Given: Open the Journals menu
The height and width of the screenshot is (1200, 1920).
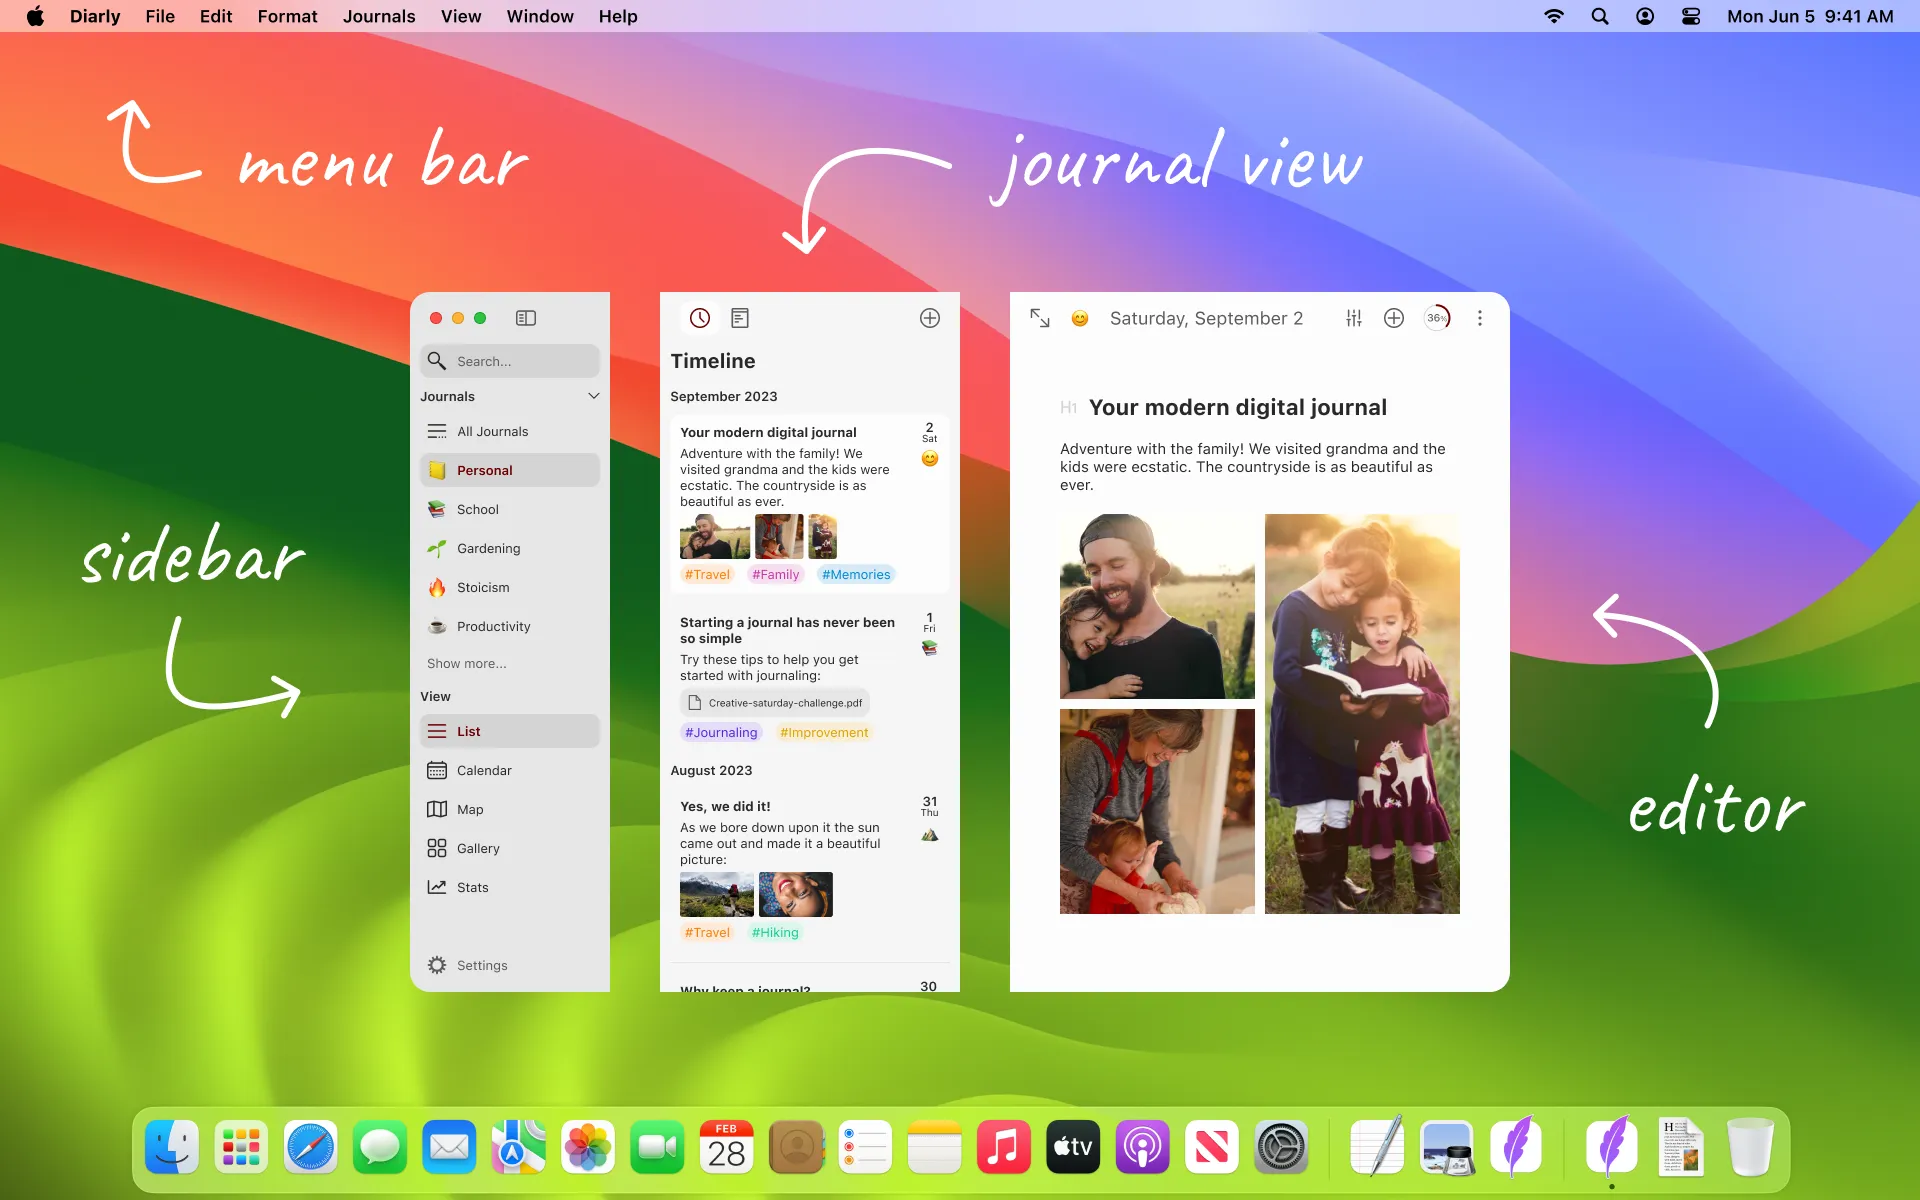Looking at the screenshot, I should pyautogui.click(x=379, y=16).
